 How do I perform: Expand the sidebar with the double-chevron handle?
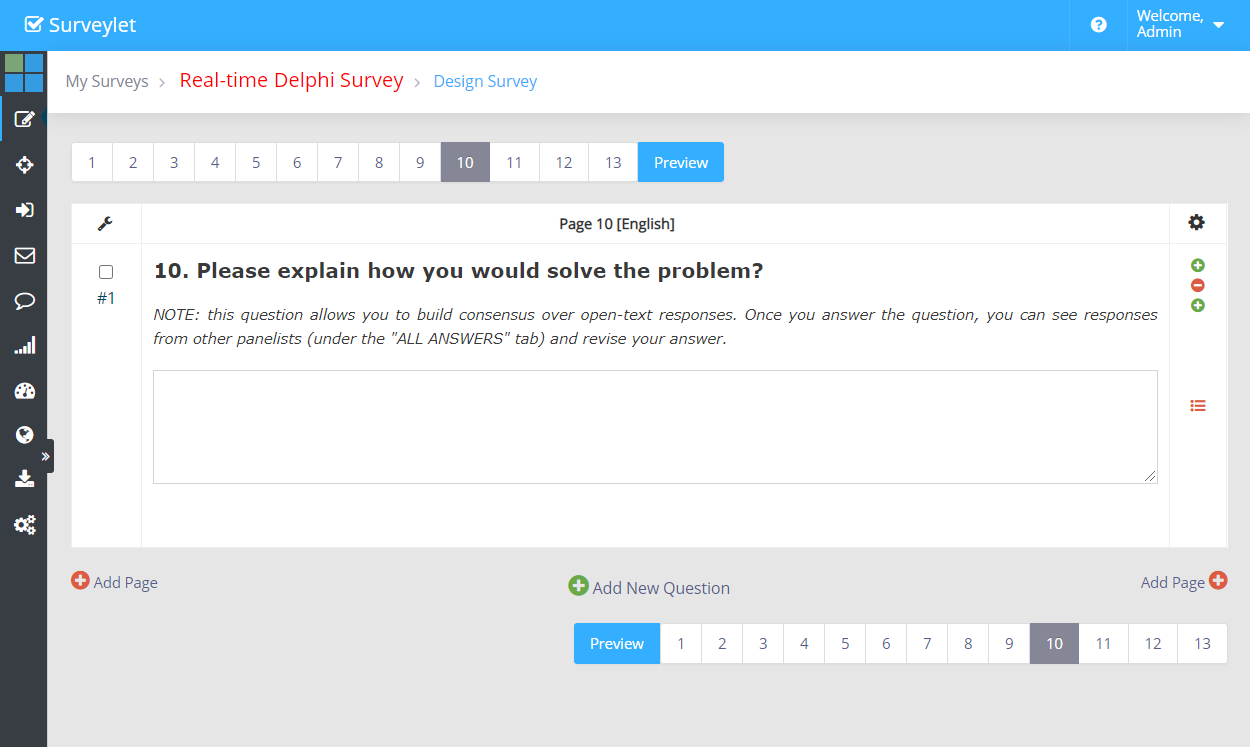pyautogui.click(x=45, y=456)
